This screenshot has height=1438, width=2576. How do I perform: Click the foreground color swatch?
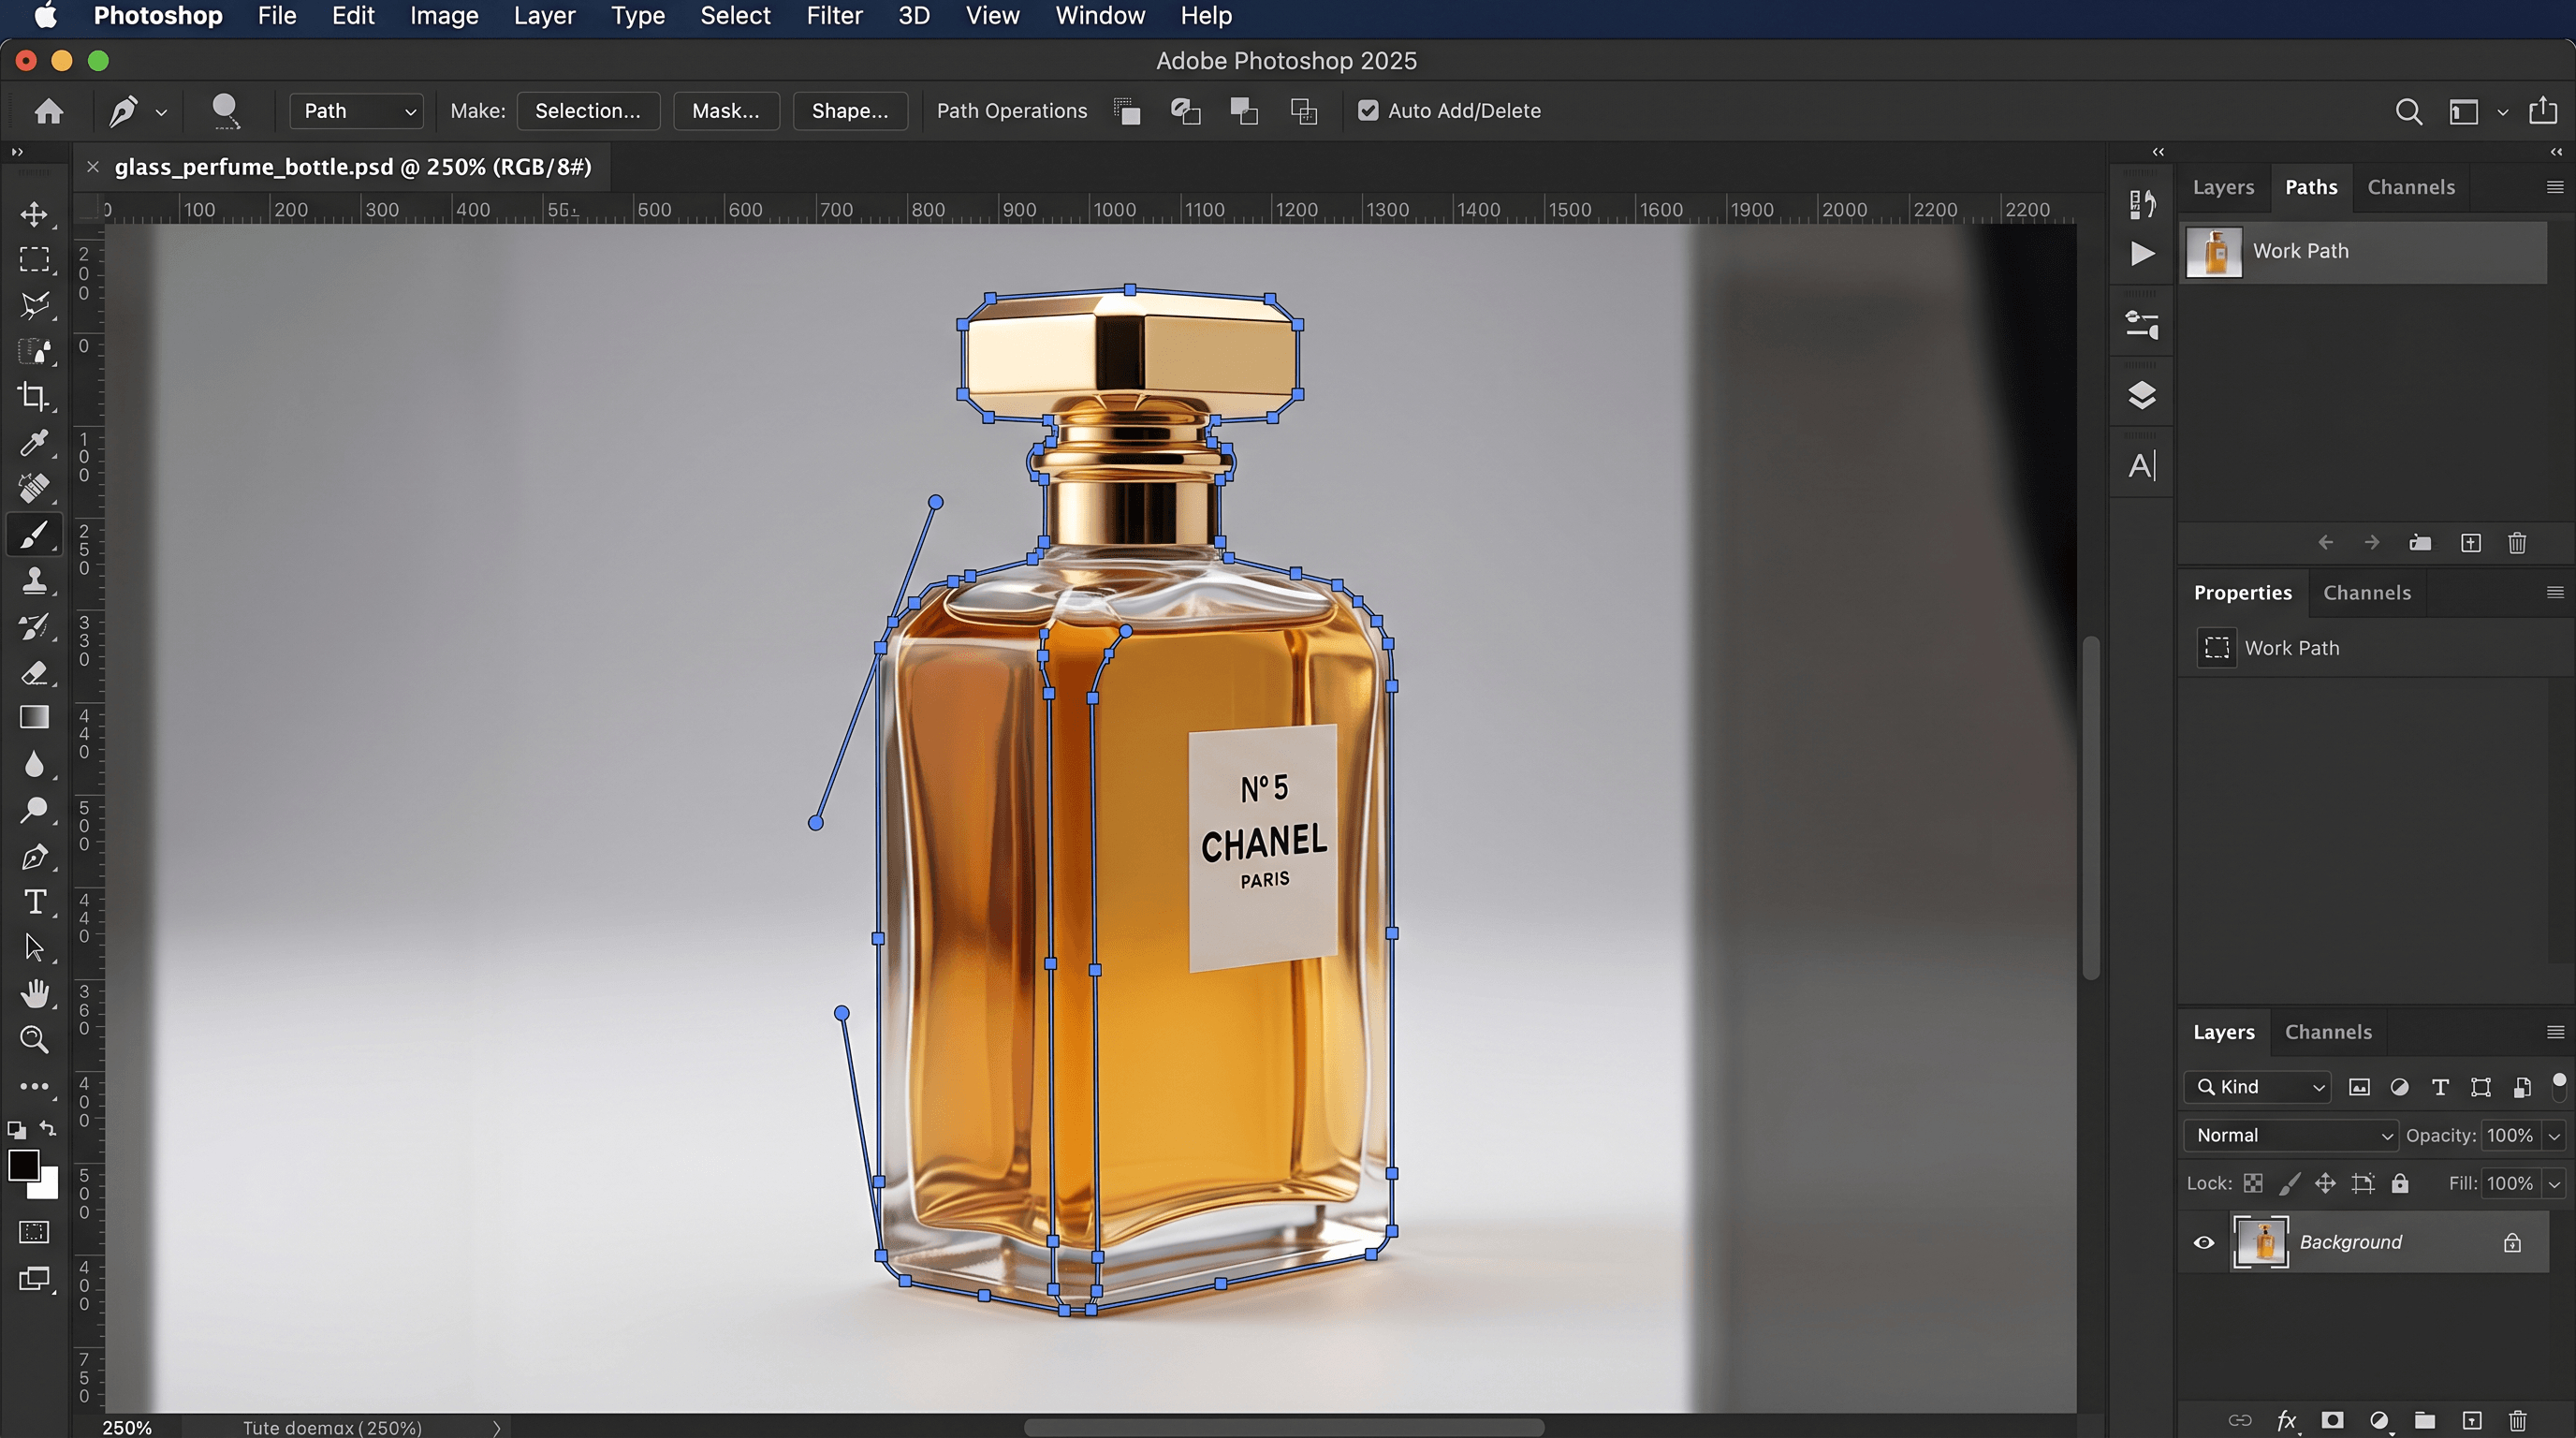[23, 1165]
